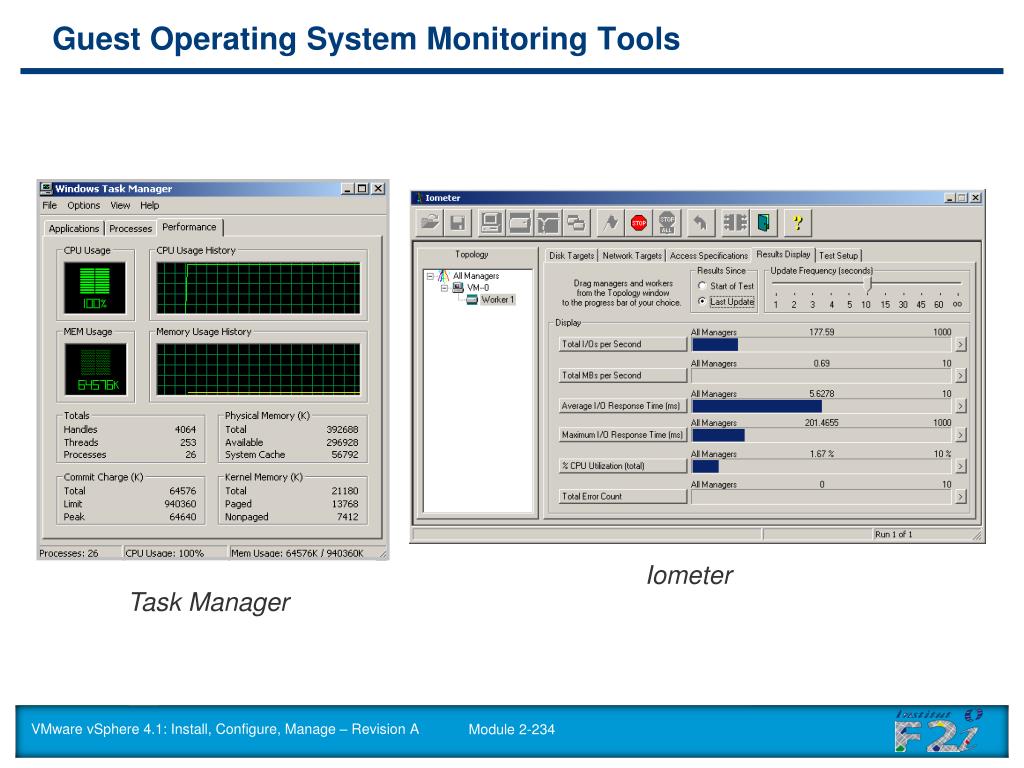The image size is (1024, 768).
Task: Open the File menu in Task Manager
Action: click(x=50, y=205)
